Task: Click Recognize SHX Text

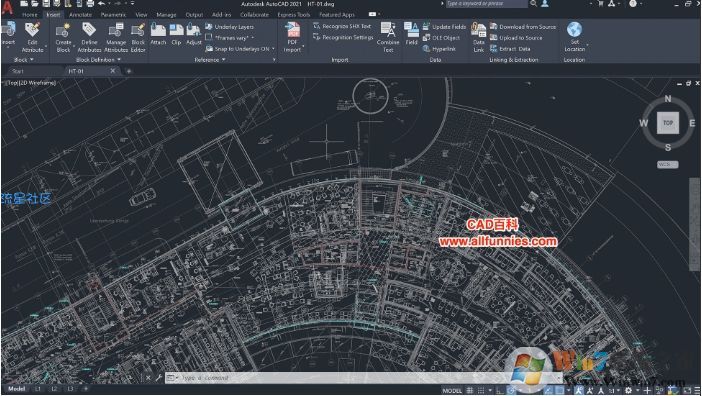Action: point(342,26)
